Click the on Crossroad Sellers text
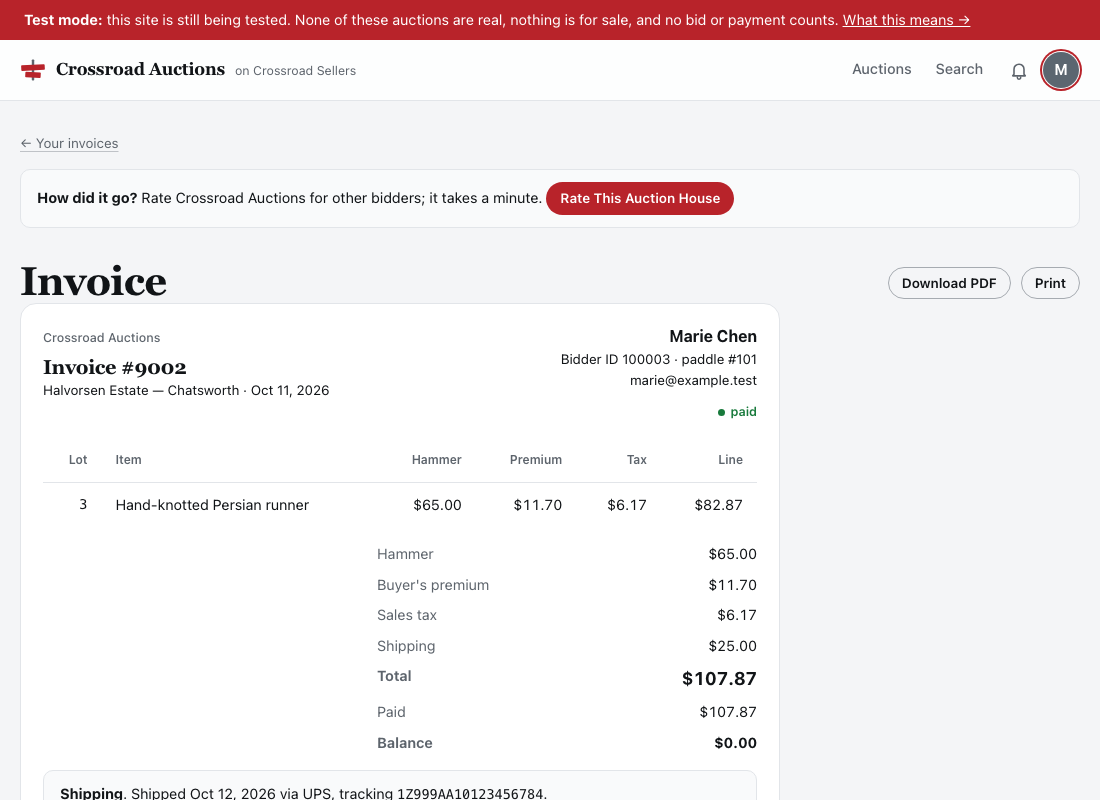 [x=295, y=71]
